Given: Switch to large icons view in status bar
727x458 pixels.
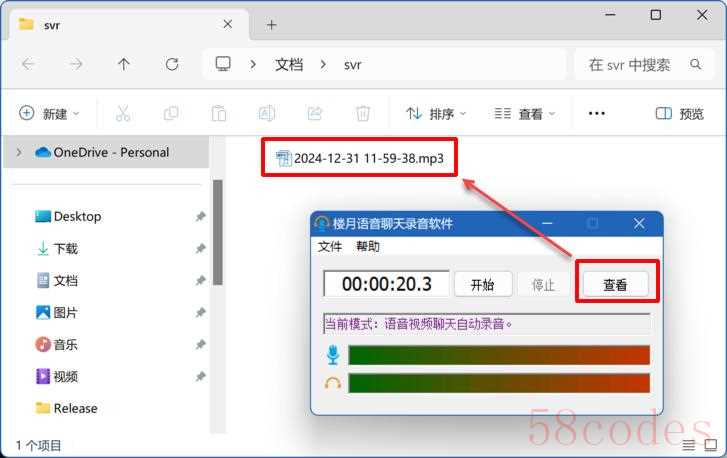Looking at the screenshot, I should pos(711,445).
